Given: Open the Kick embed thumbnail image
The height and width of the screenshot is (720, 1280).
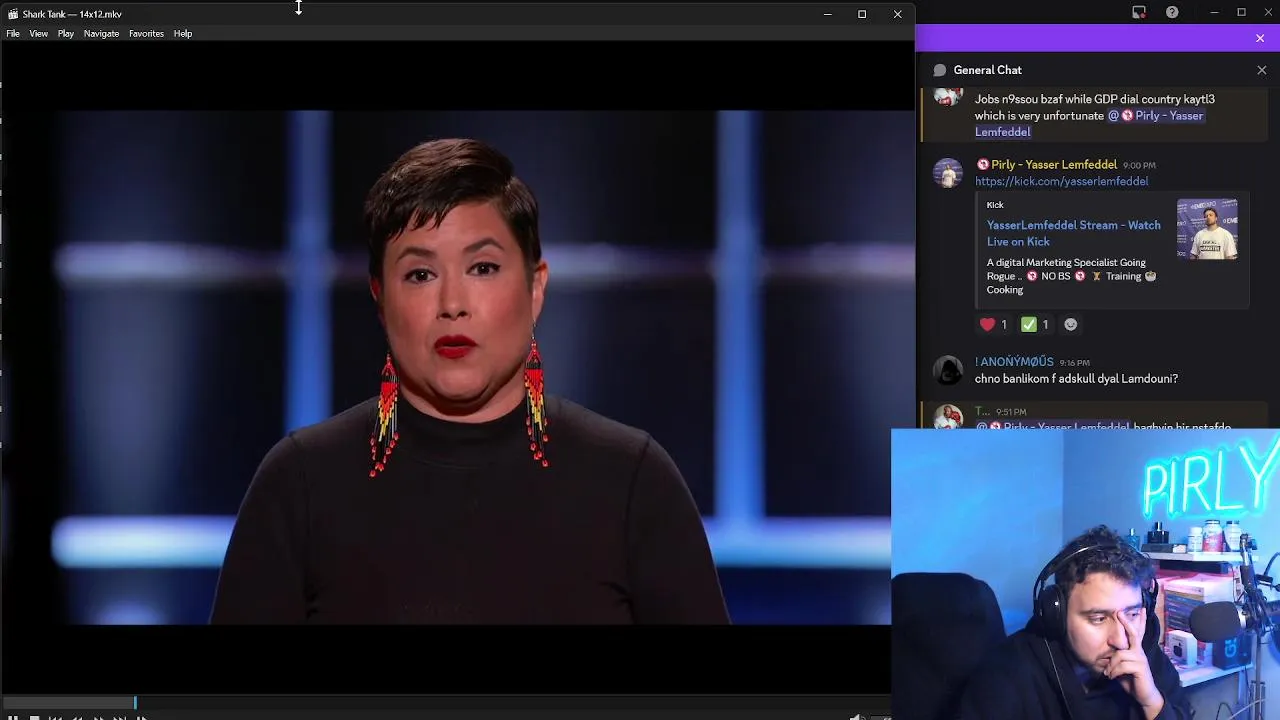Looking at the screenshot, I should 1207,229.
